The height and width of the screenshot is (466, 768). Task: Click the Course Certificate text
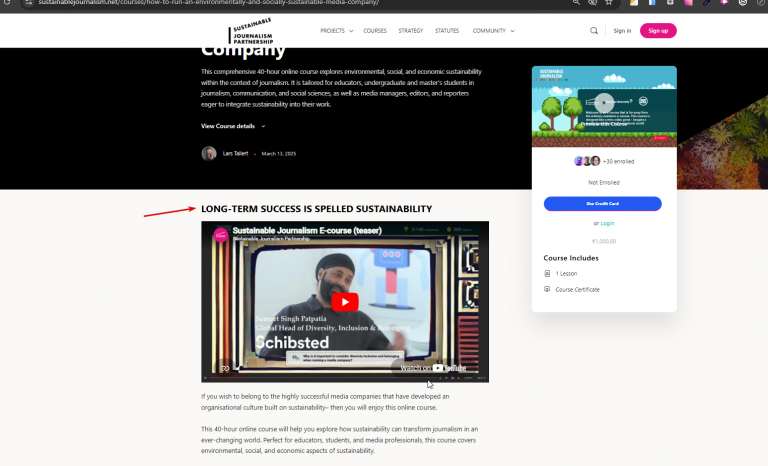(577, 290)
